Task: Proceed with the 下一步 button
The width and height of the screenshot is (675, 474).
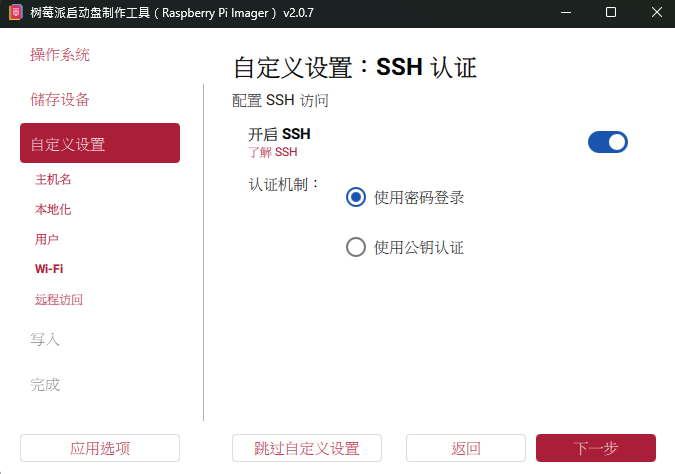Action: 596,448
